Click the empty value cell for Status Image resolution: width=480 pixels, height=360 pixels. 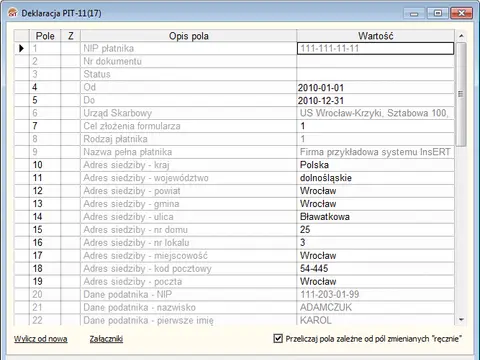click(x=375, y=74)
